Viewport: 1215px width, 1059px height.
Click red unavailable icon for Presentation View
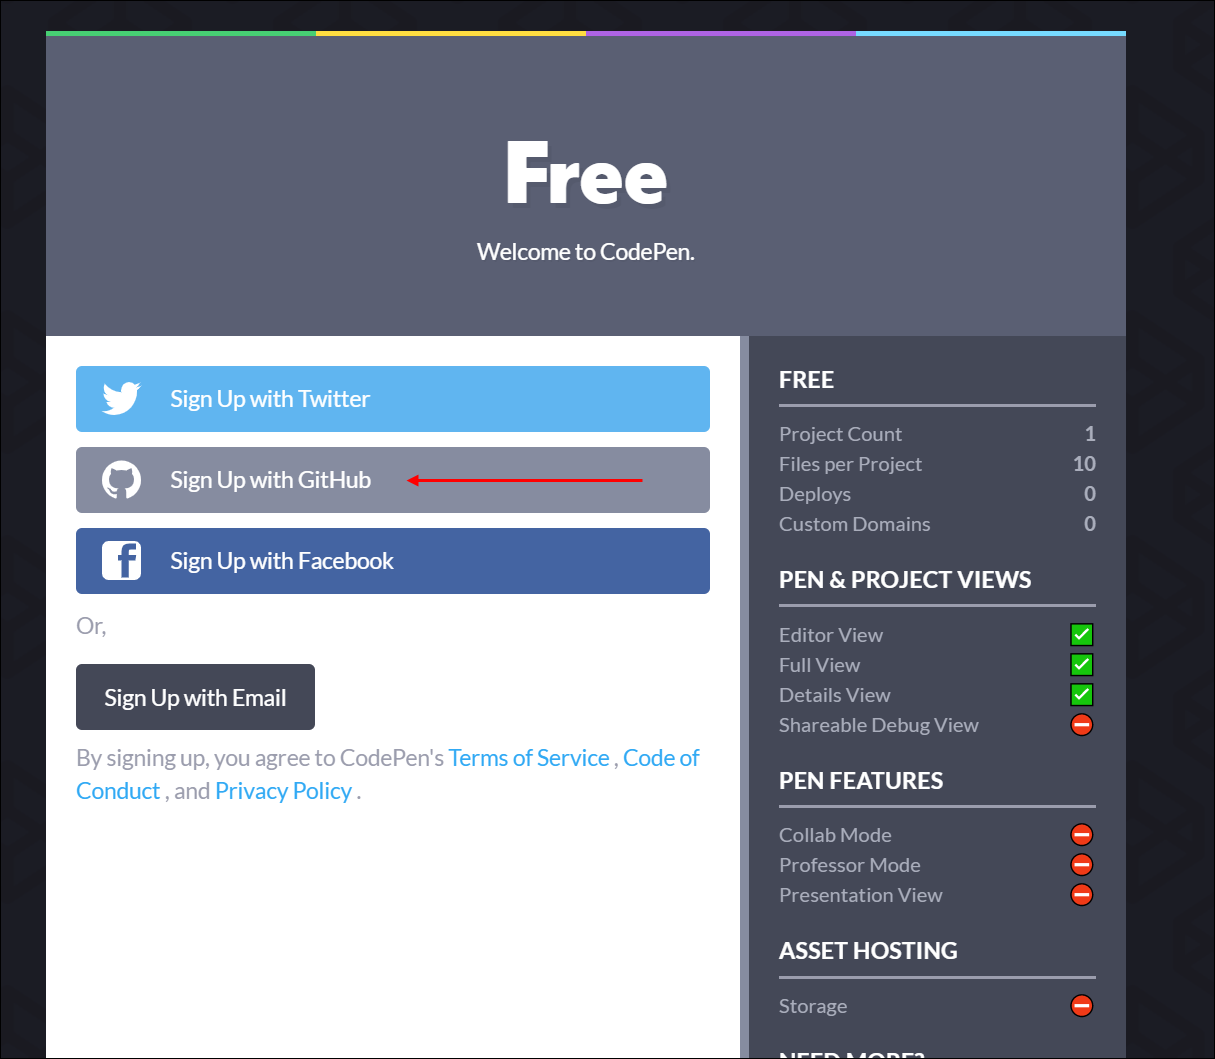[x=1082, y=895]
